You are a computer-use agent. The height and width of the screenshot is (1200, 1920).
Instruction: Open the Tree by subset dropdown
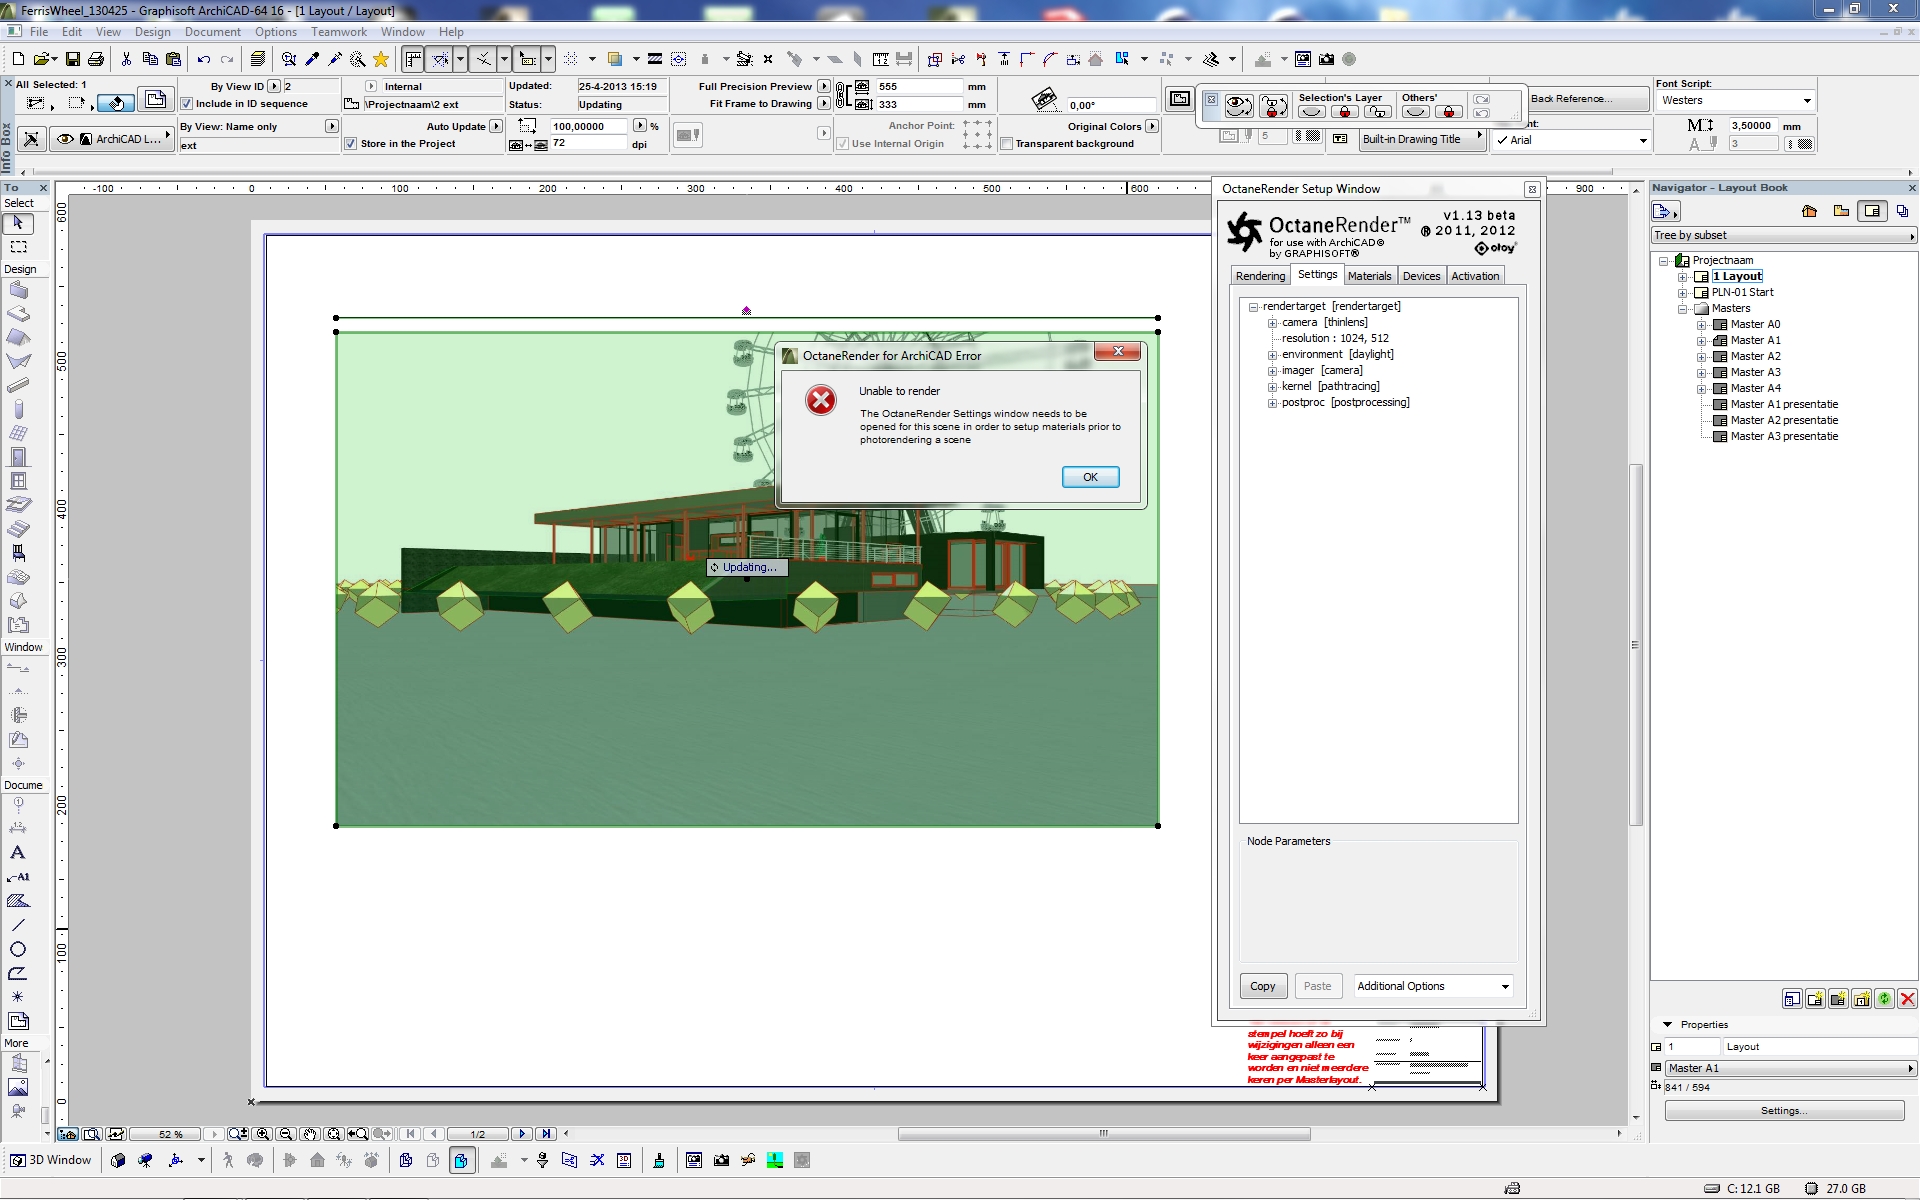tap(1783, 236)
